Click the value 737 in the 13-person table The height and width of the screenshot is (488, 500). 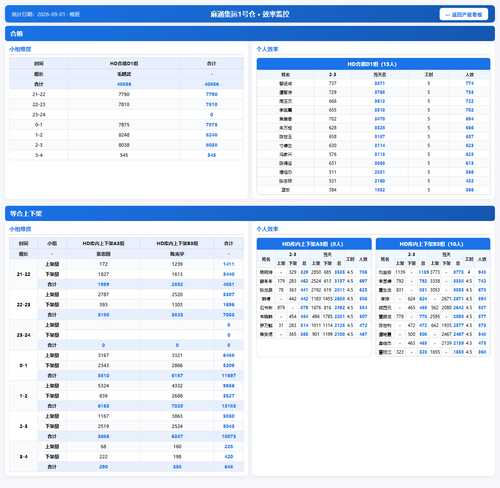[x=333, y=83]
